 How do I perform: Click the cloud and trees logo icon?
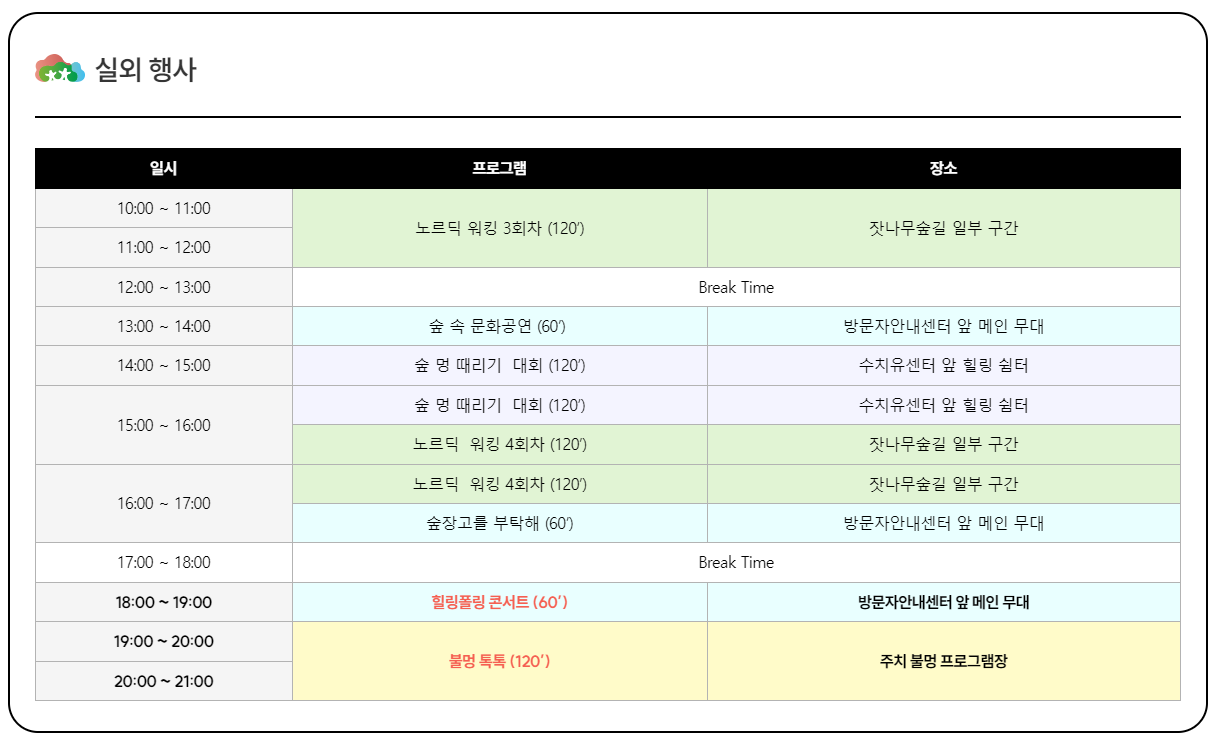pos(59,68)
